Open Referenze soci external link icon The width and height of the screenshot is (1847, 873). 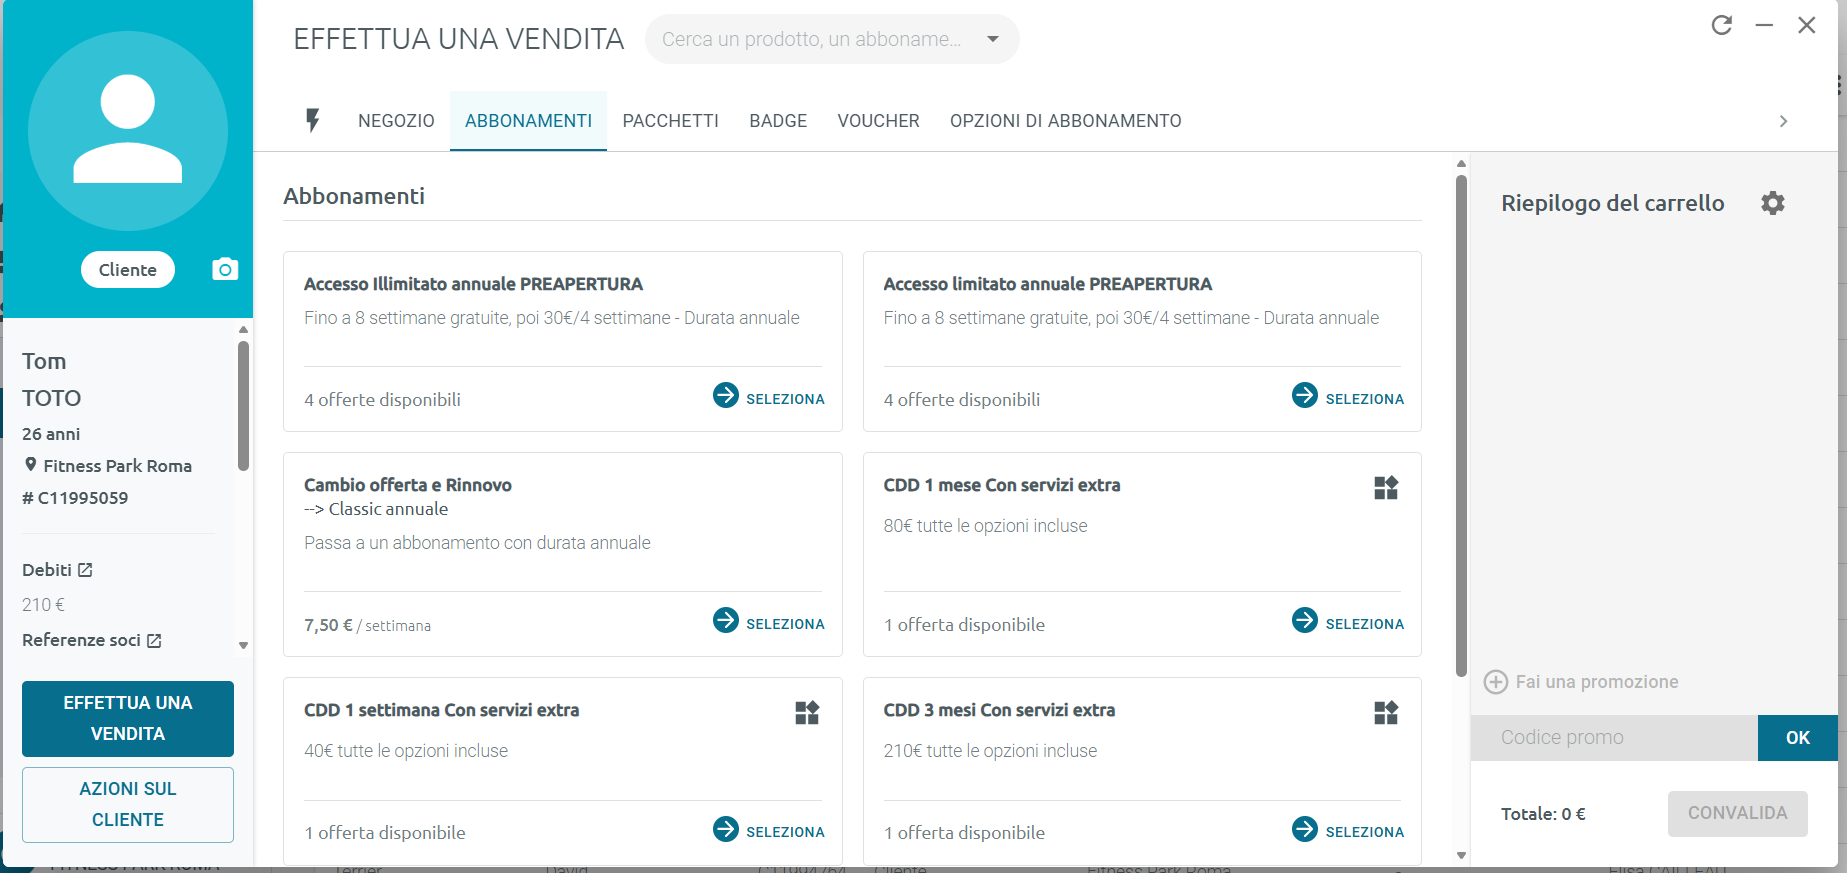coord(154,640)
